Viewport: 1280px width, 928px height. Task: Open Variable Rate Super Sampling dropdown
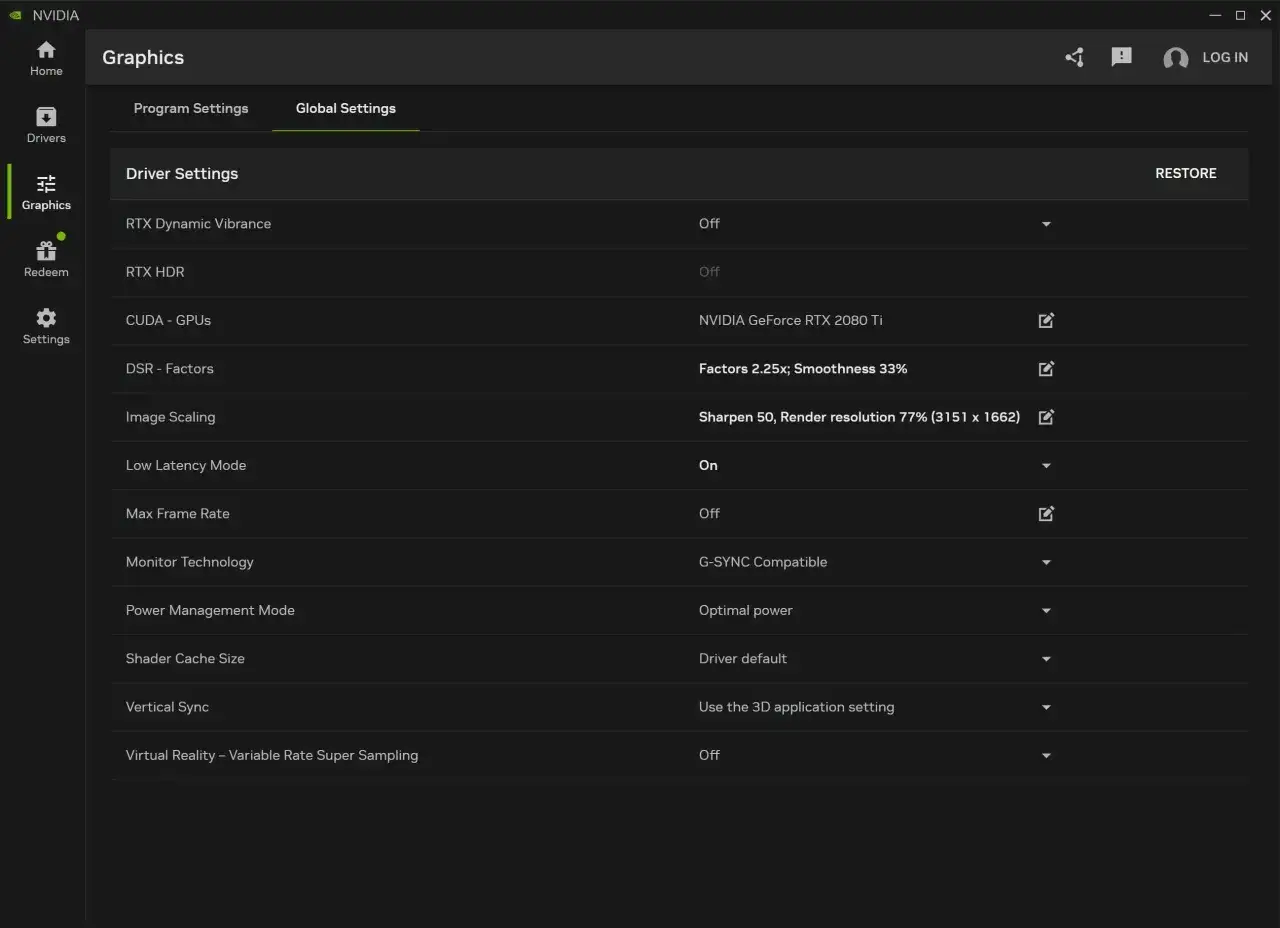[1046, 756]
